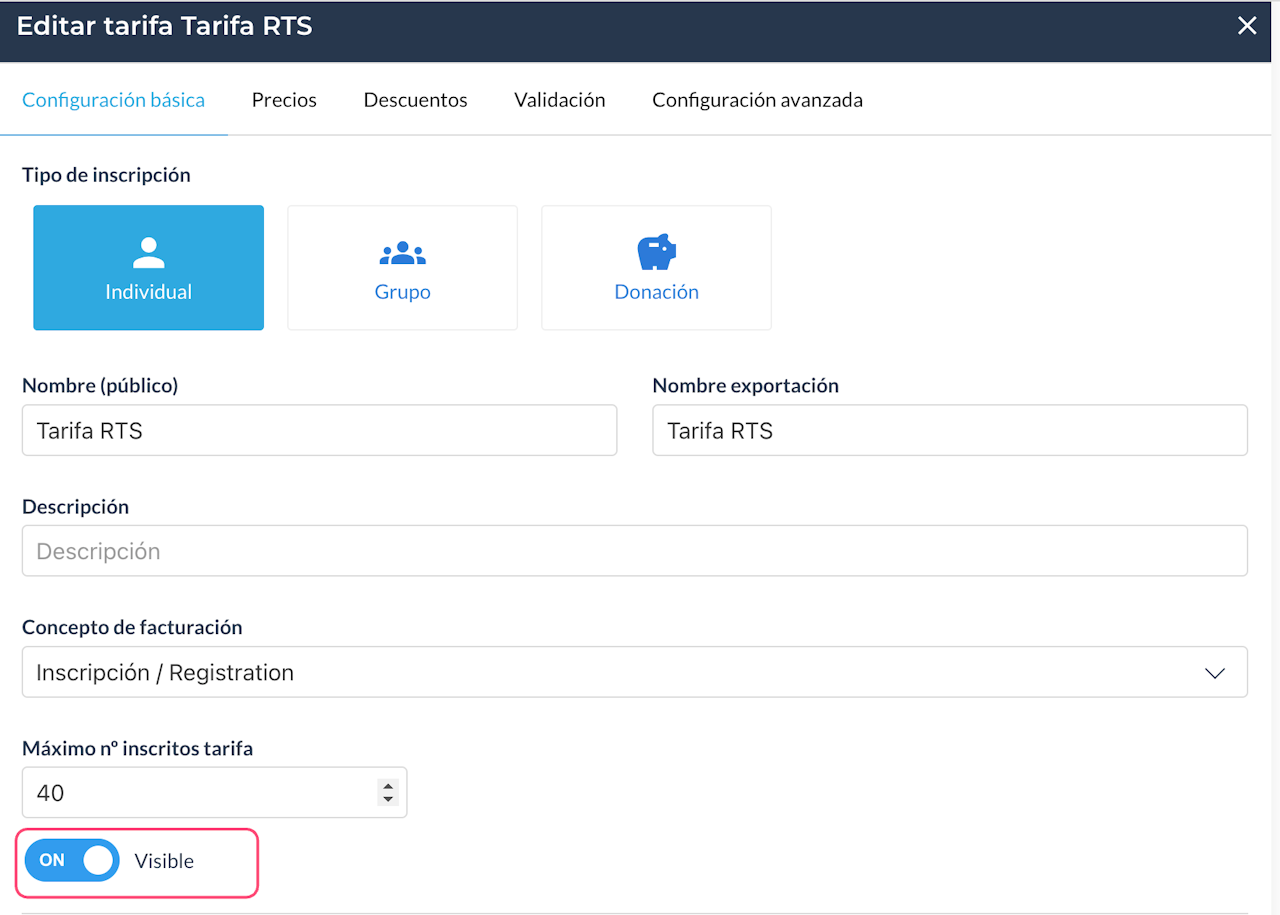Image resolution: width=1280 pixels, height=915 pixels.
Task: Click the Concepto de facturación label
Action: (x=132, y=627)
